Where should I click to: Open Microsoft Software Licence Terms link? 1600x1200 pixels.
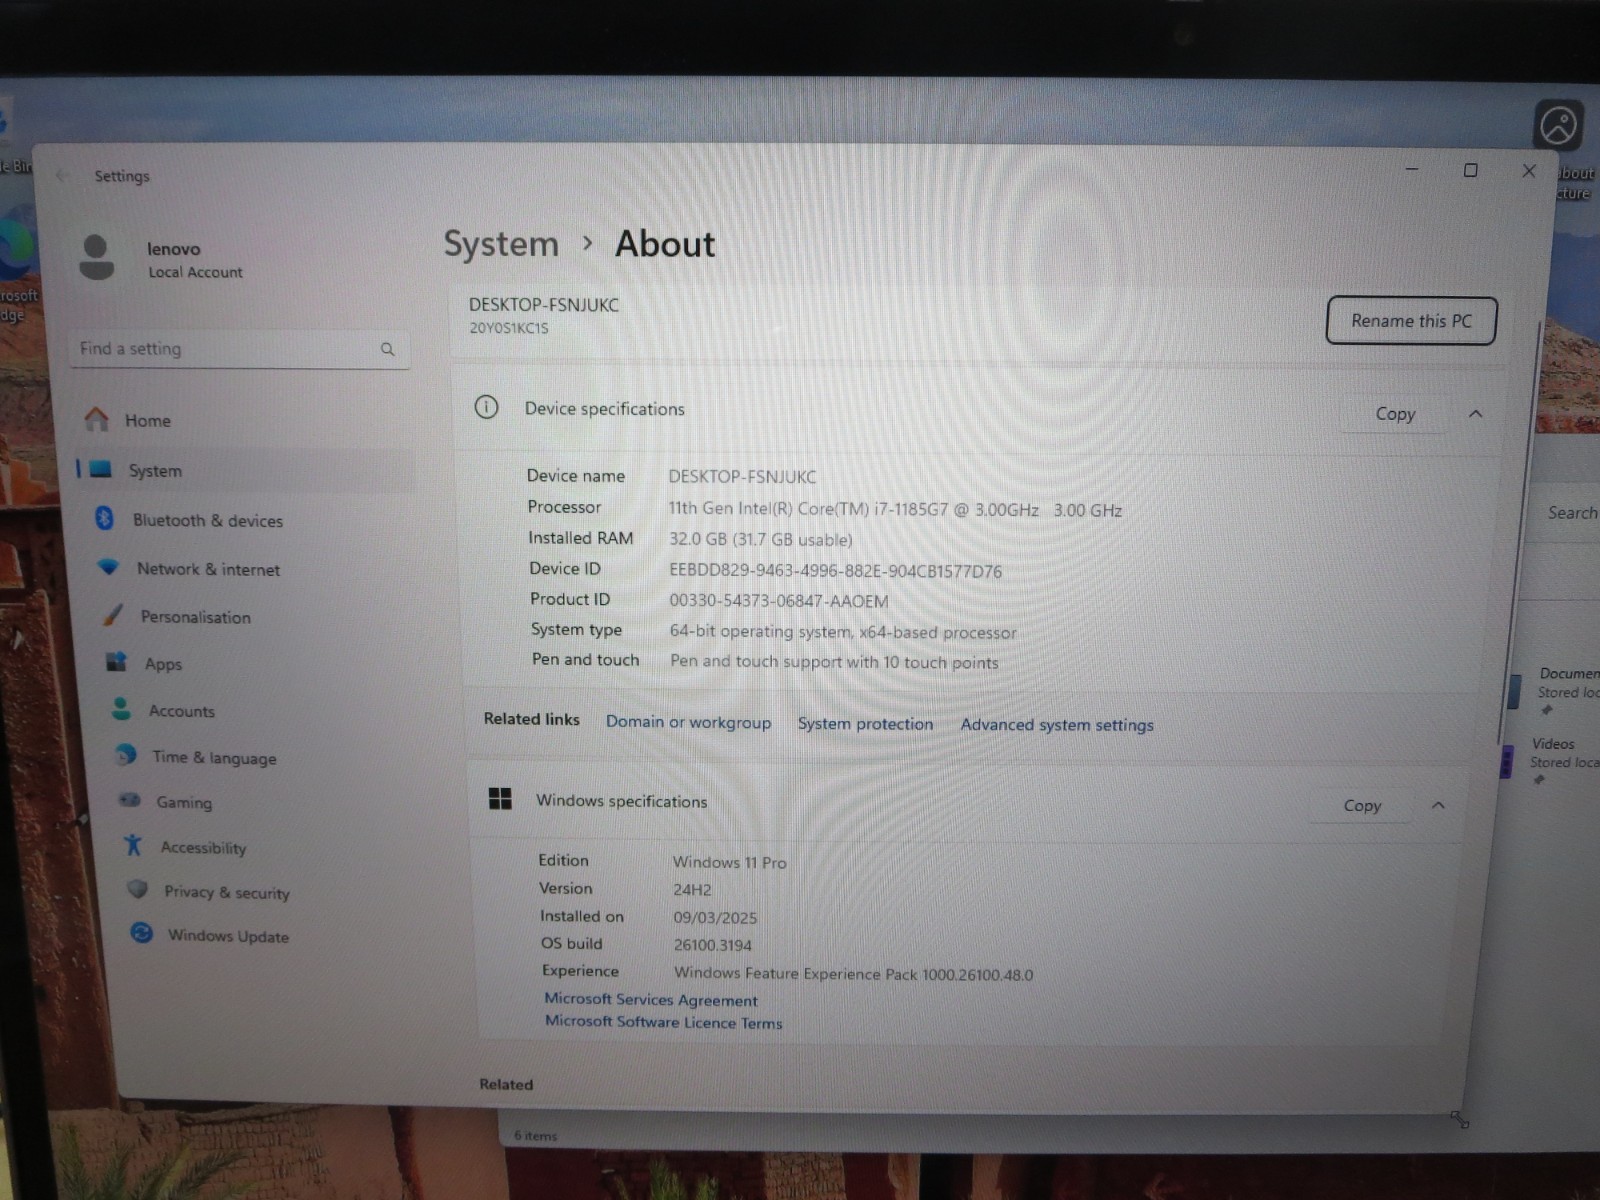[664, 1022]
